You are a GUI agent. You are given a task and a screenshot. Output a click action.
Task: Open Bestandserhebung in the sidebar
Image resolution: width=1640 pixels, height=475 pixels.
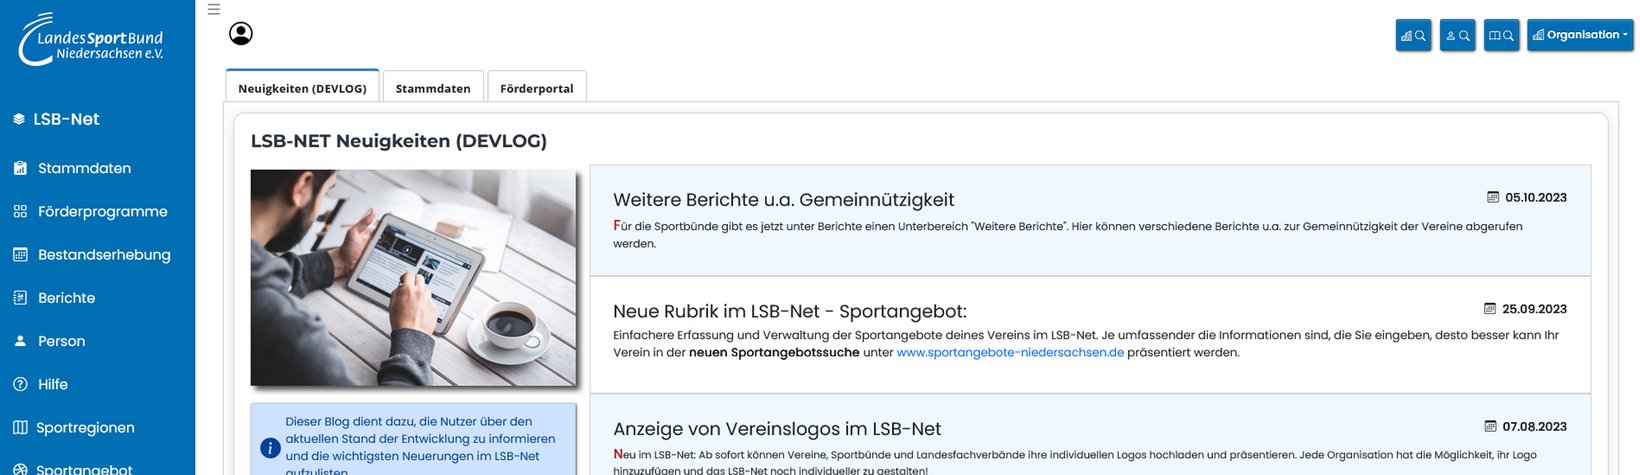[92, 254]
